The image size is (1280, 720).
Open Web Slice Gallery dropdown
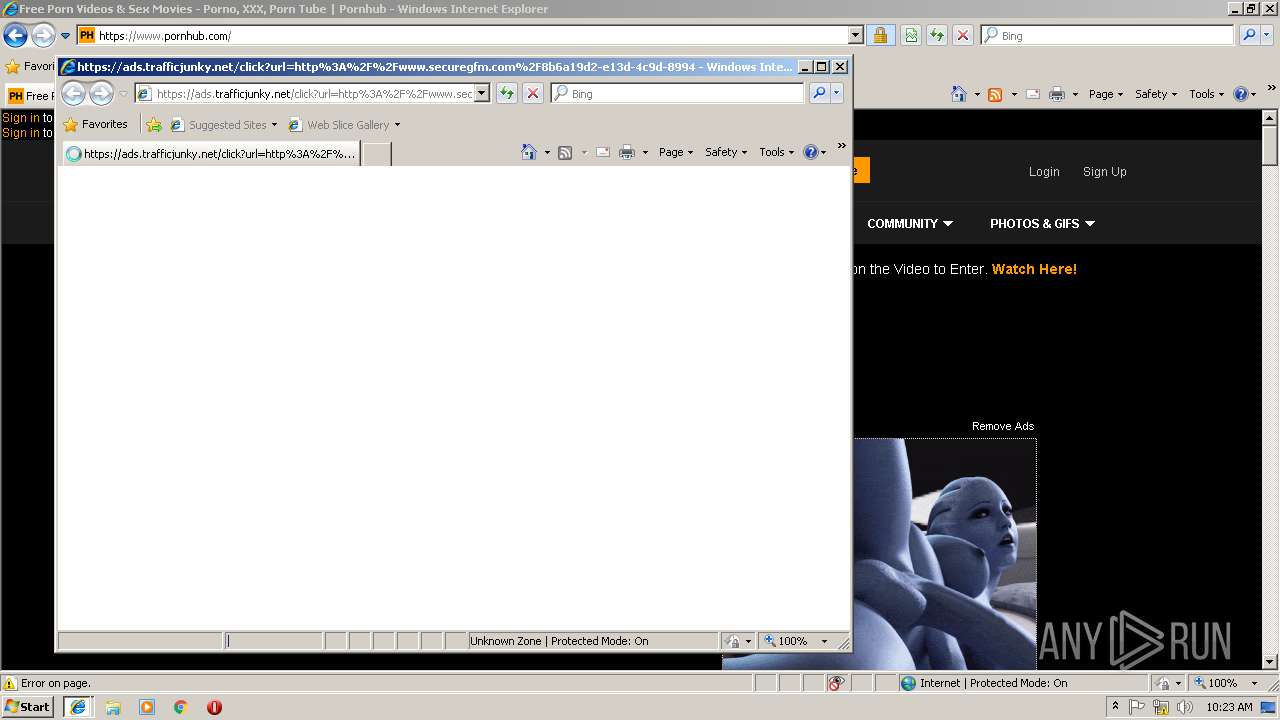[x=344, y=125]
